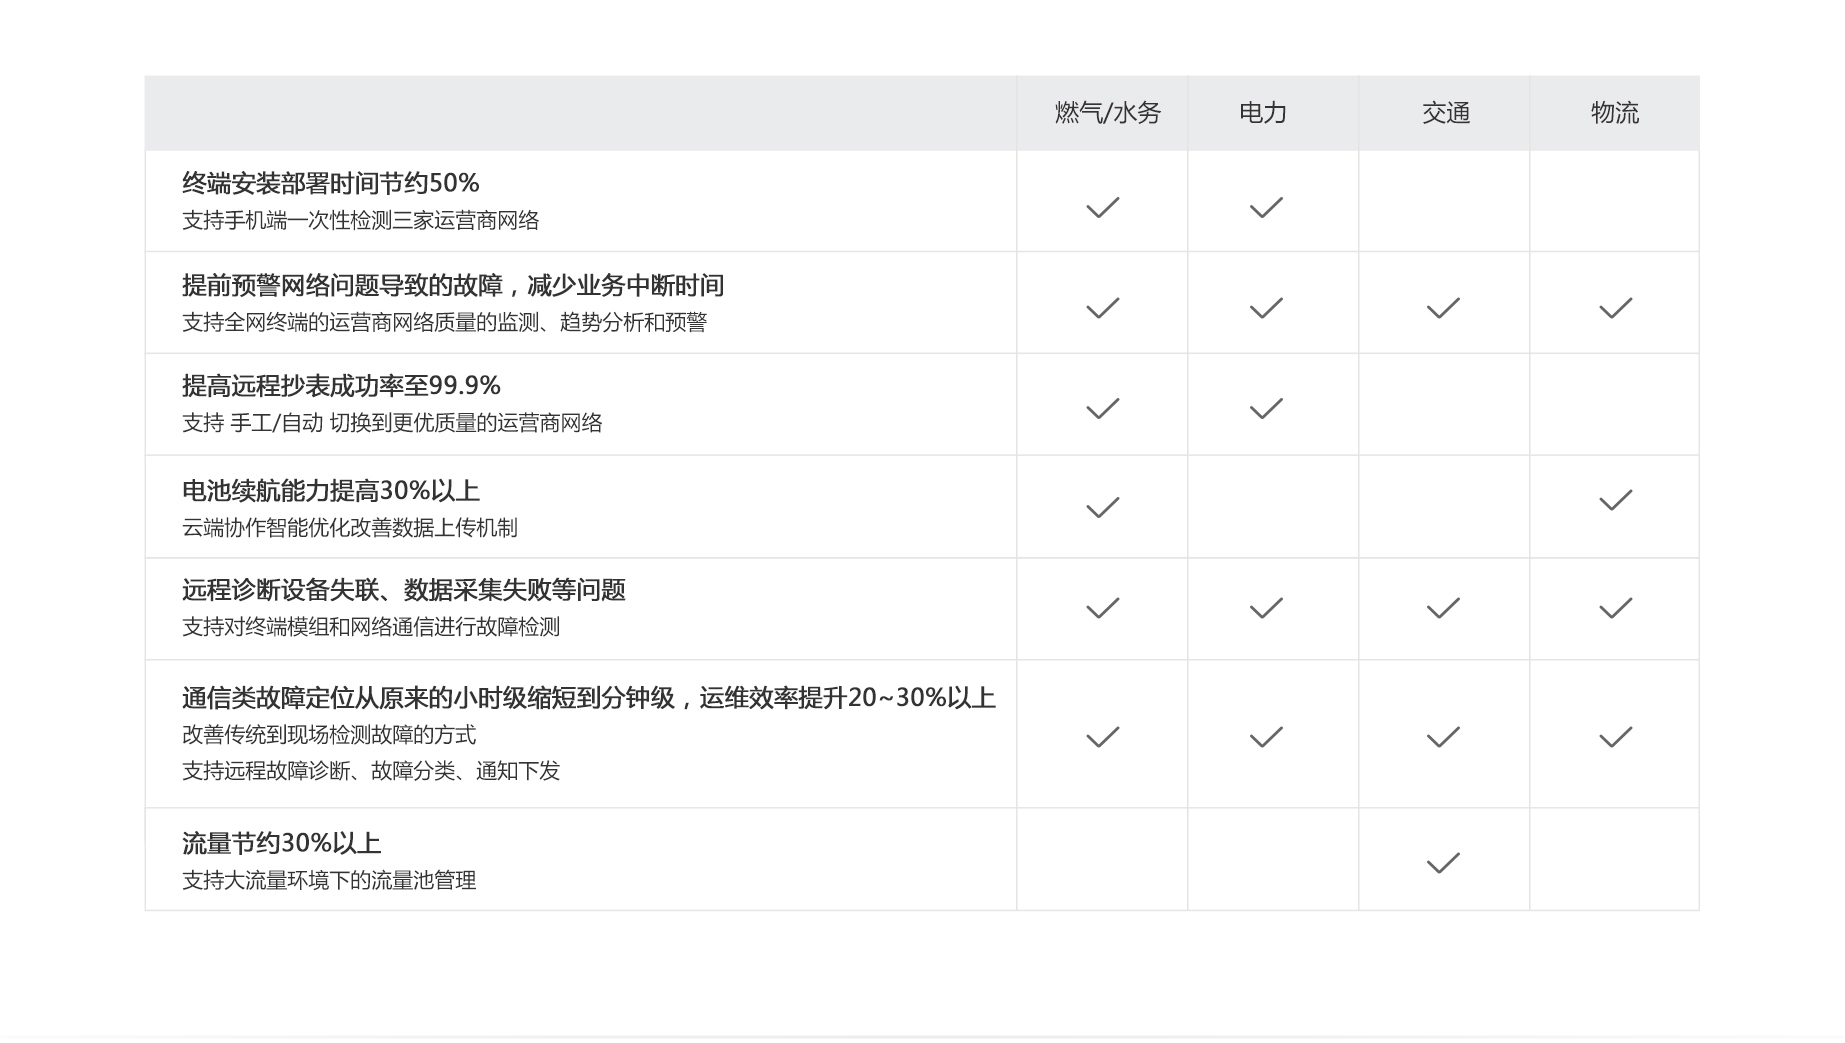Click the 燃气/水务 checkmark in 远程诊断设备失联 row
This screenshot has height=1043, width=1845.
[x=1102, y=608]
